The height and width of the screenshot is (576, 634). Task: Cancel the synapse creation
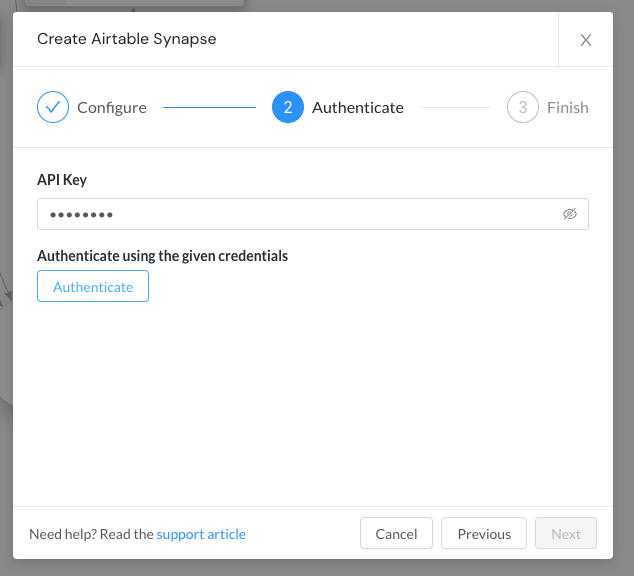396,534
